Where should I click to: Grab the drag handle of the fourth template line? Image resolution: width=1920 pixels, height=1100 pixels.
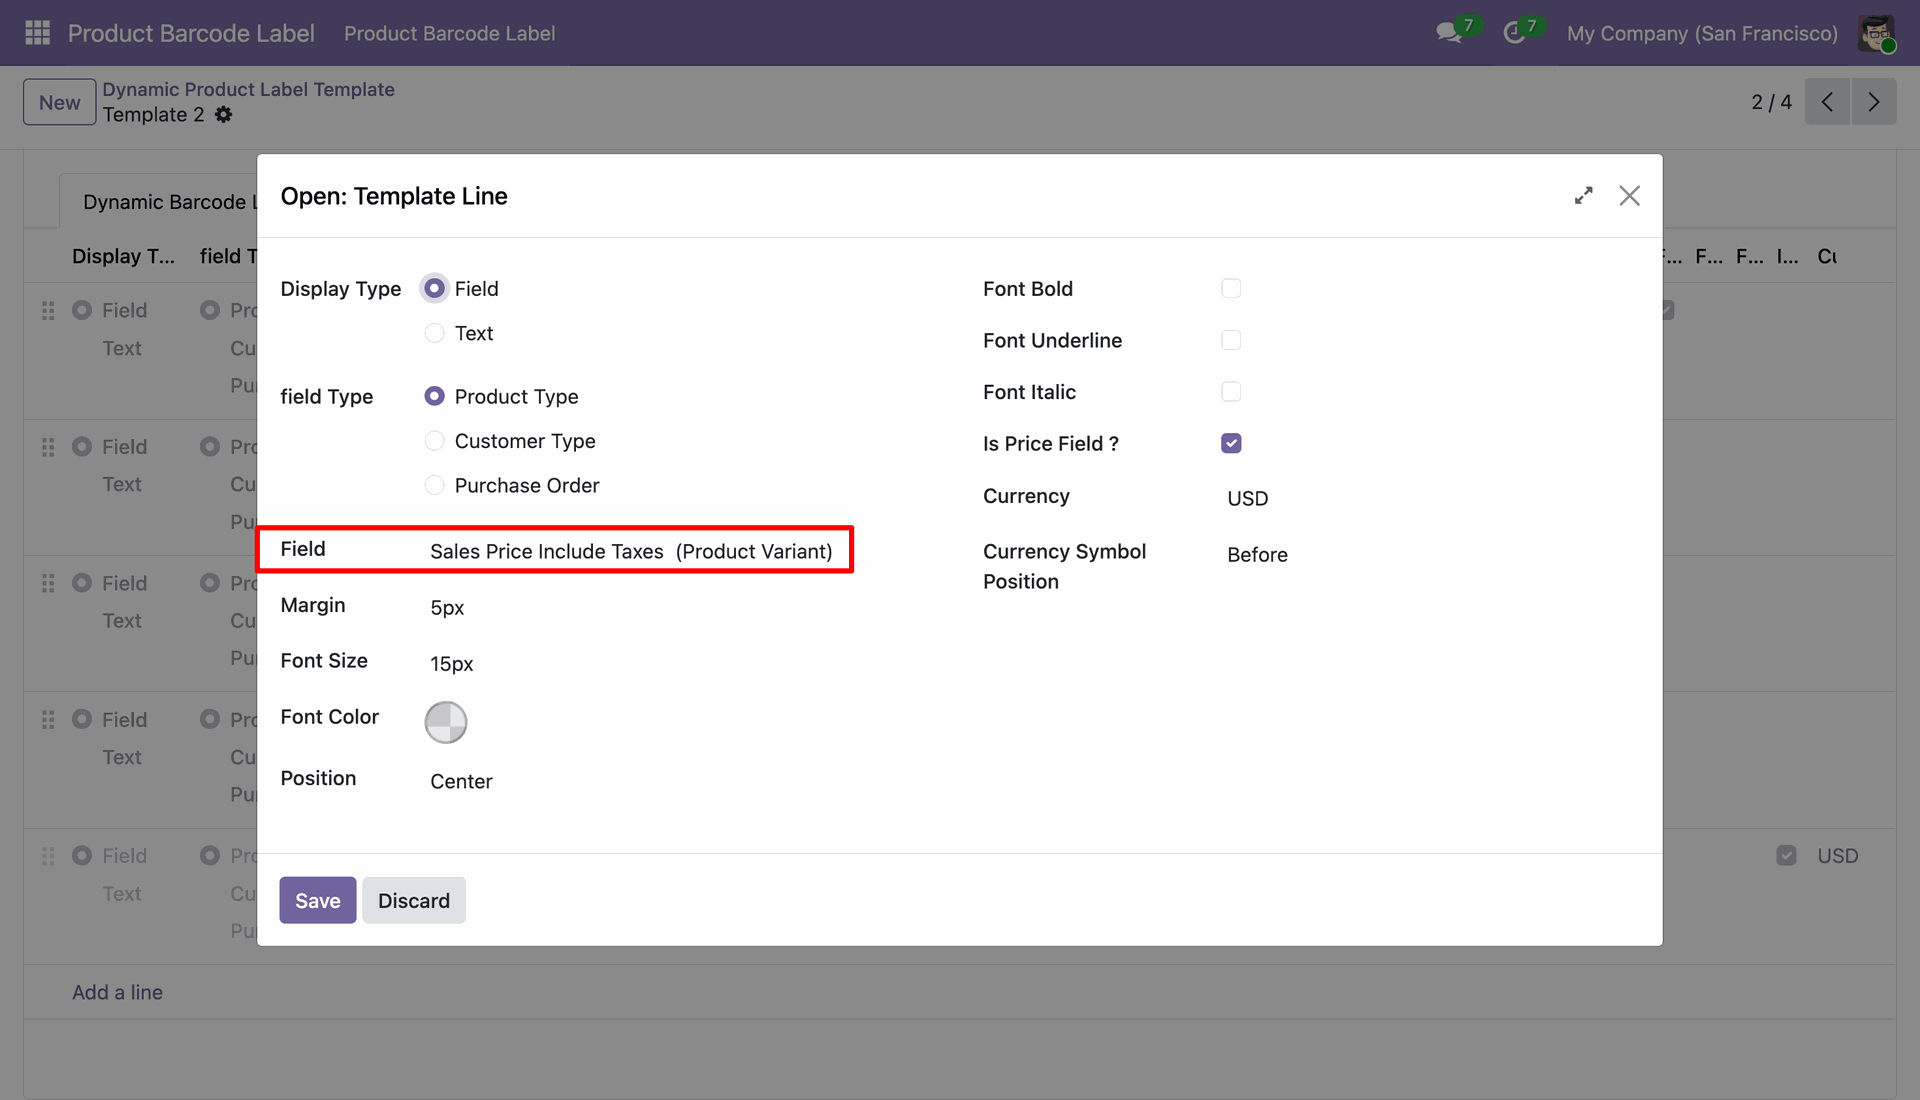click(x=48, y=720)
